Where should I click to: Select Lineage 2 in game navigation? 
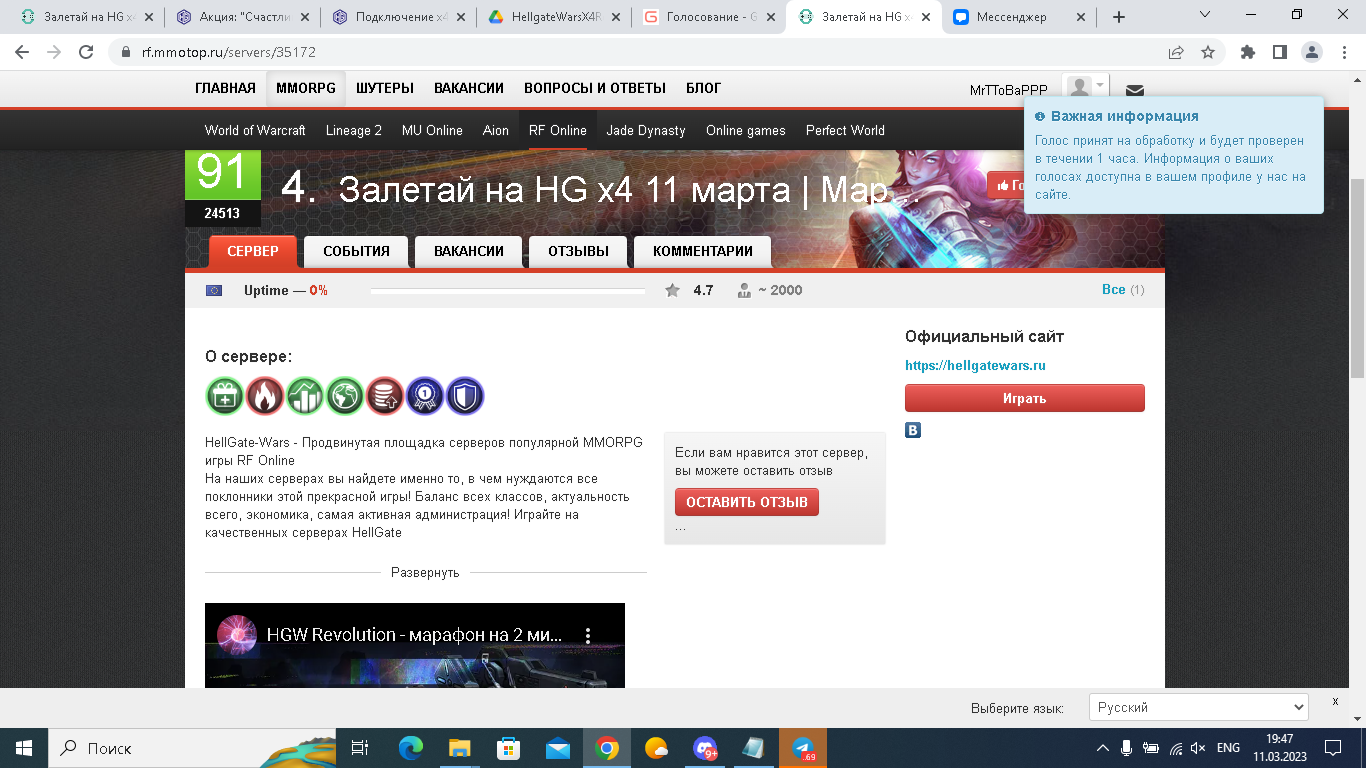coord(354,130)
